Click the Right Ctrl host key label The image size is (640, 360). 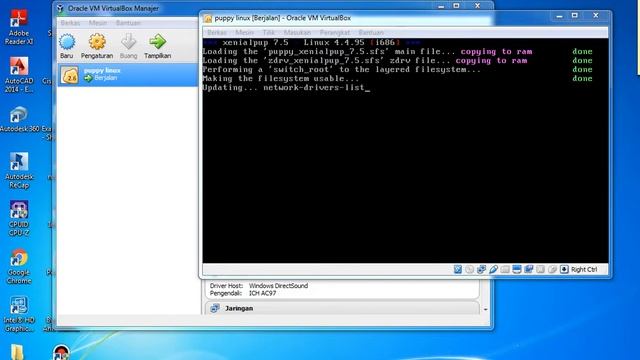(584, 269)
